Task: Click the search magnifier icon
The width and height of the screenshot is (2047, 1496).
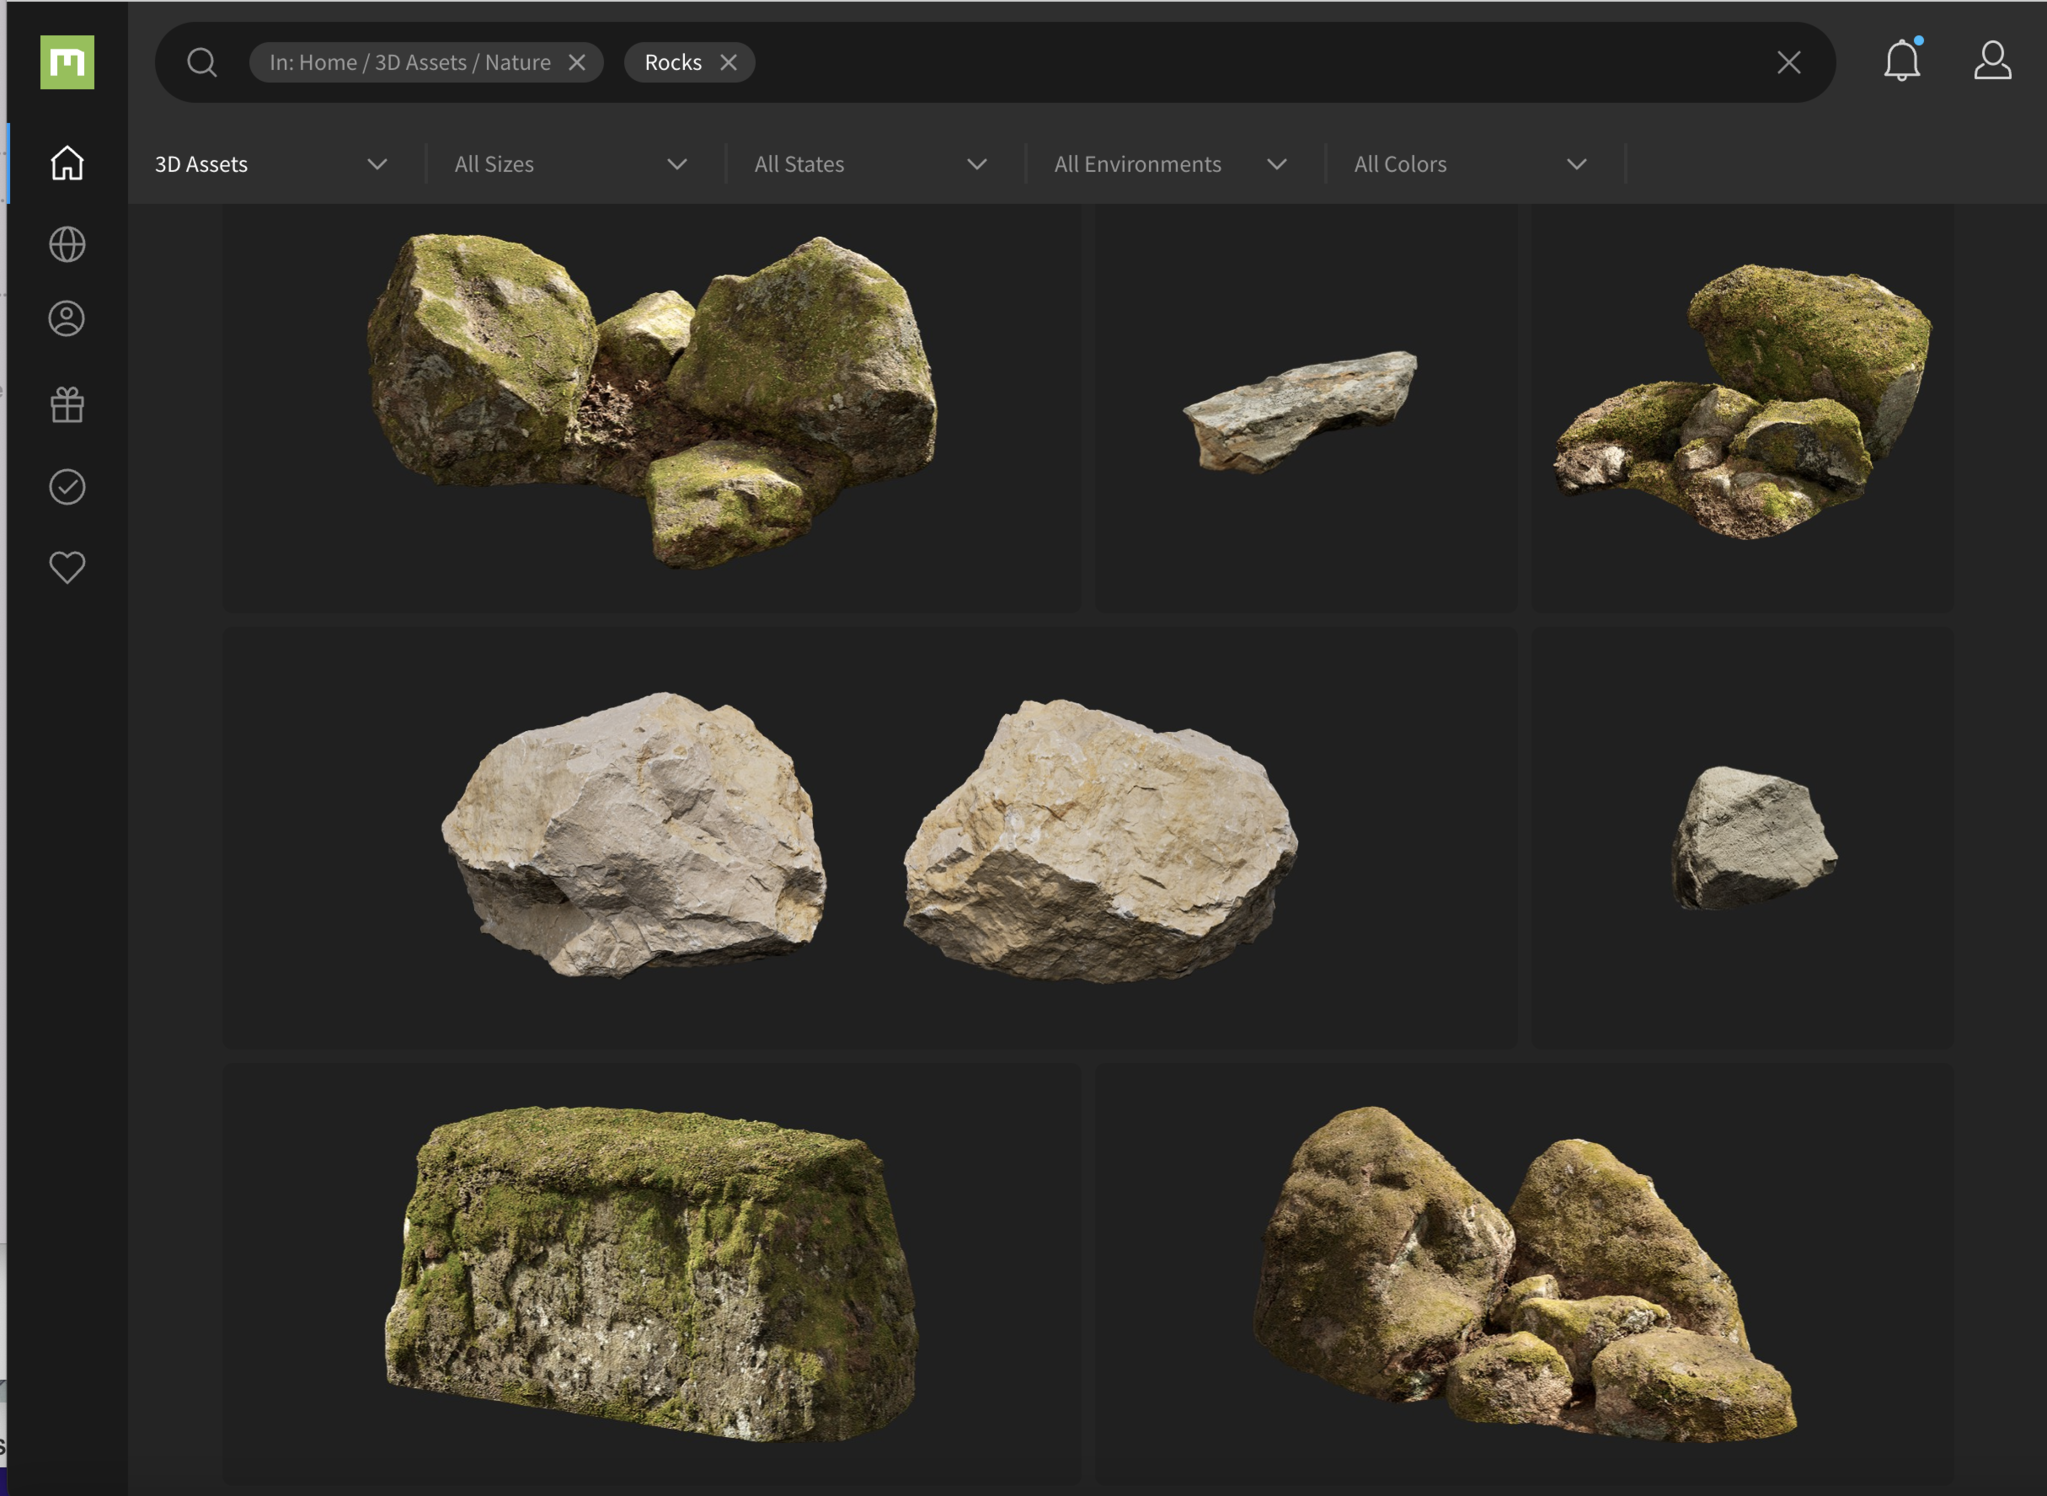Action: (202, 62)
